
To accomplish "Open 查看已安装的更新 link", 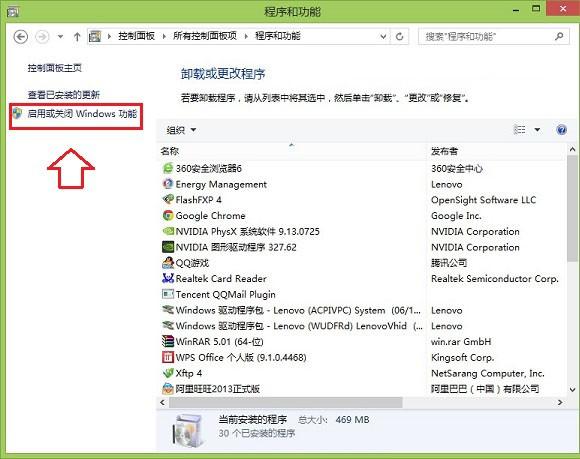I will 64,95.
